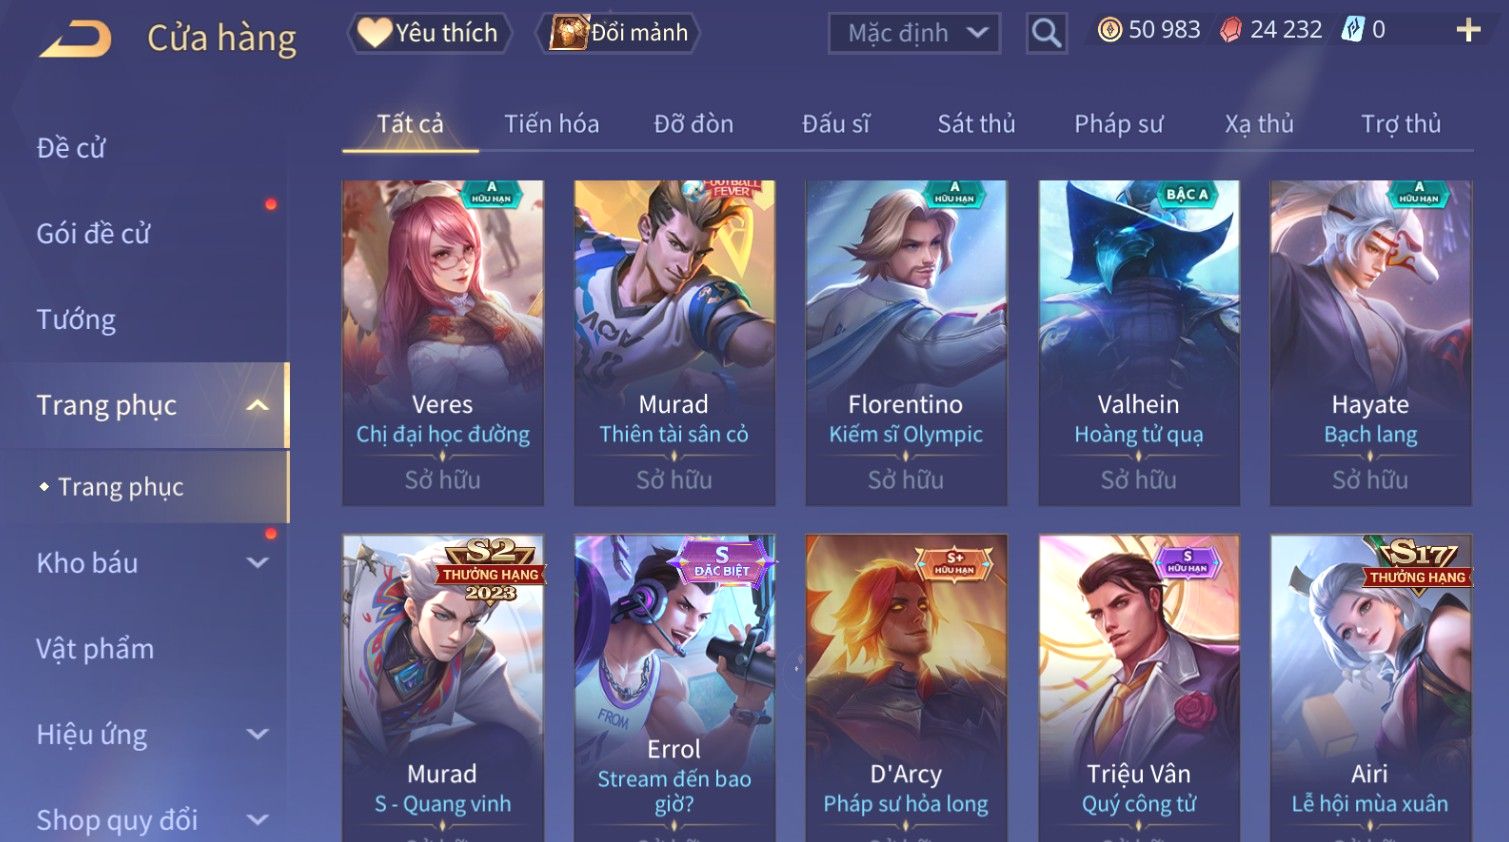Image resolution: width=1509 pixels, height=842 pixels.
Task: Switch to the Sát thủ tab
Action: (x=976, y=124)
